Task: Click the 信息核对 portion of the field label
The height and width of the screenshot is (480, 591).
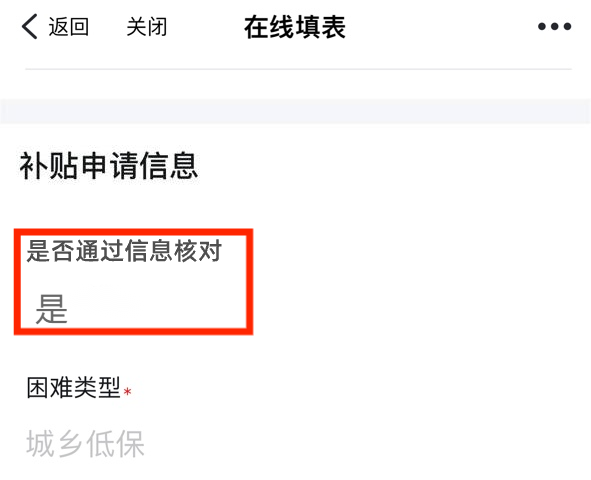Action: coord(173,251)
